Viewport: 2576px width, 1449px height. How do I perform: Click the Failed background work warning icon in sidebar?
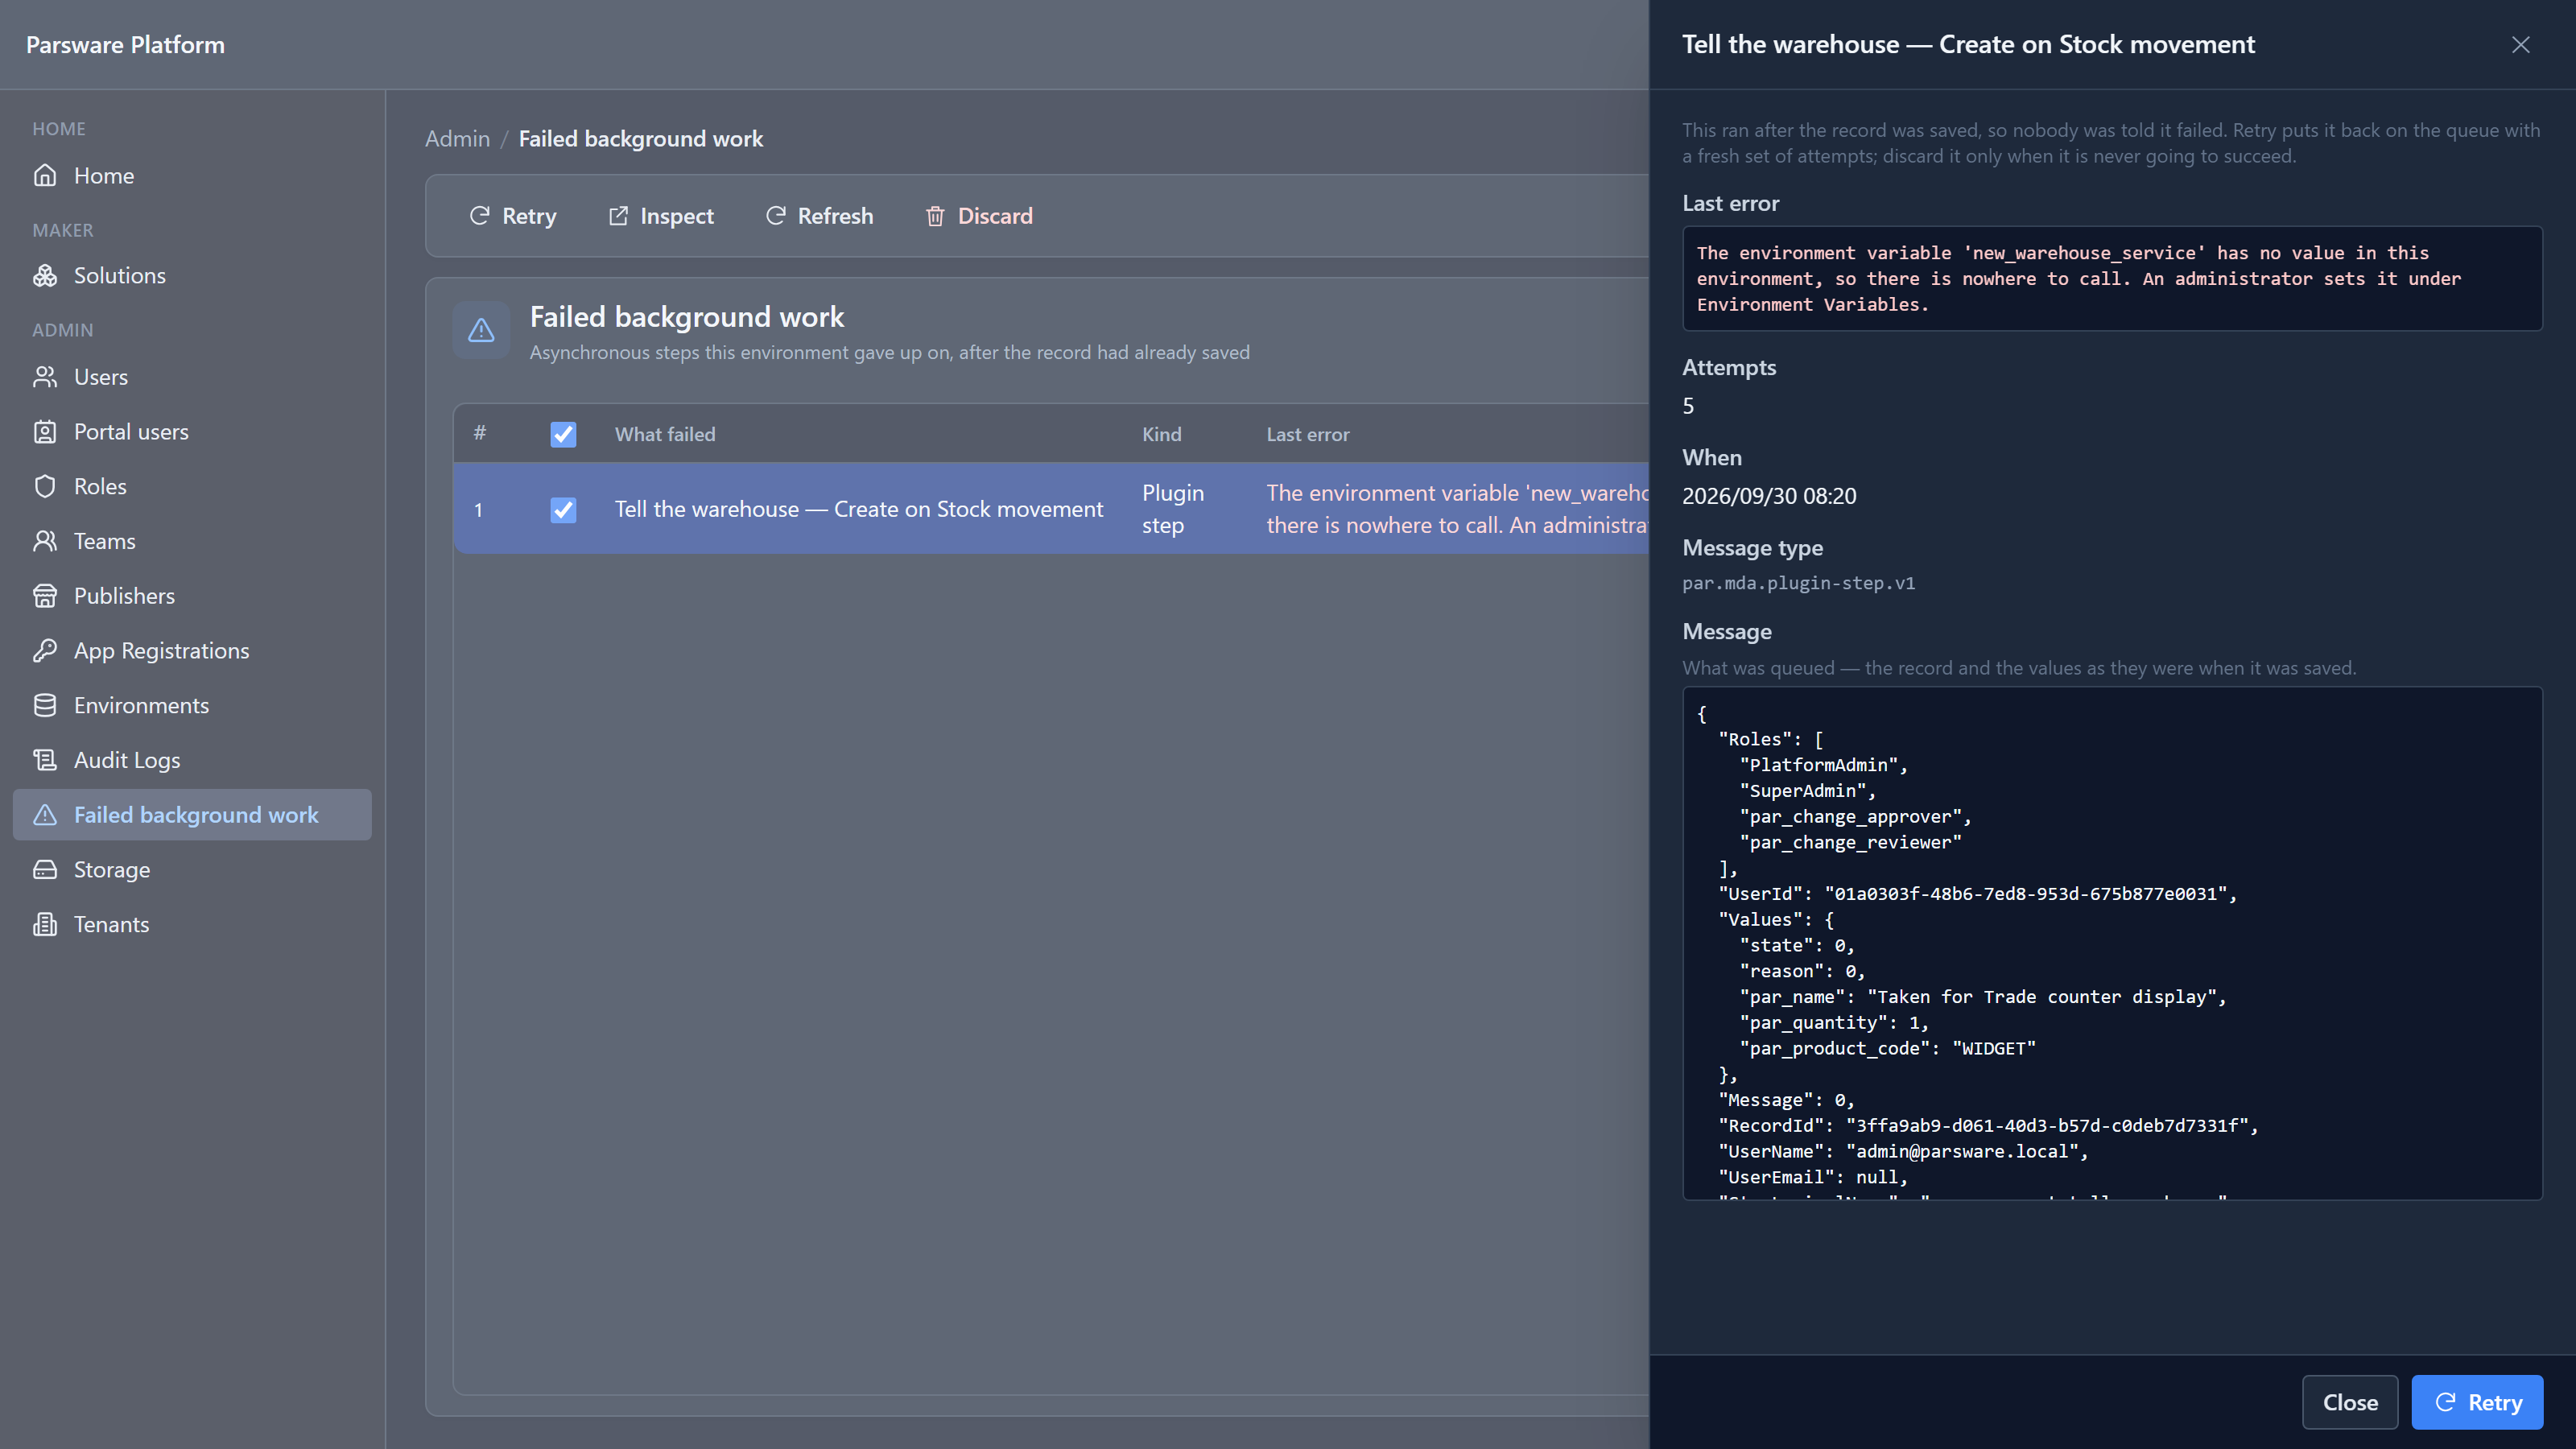[45, 815]
